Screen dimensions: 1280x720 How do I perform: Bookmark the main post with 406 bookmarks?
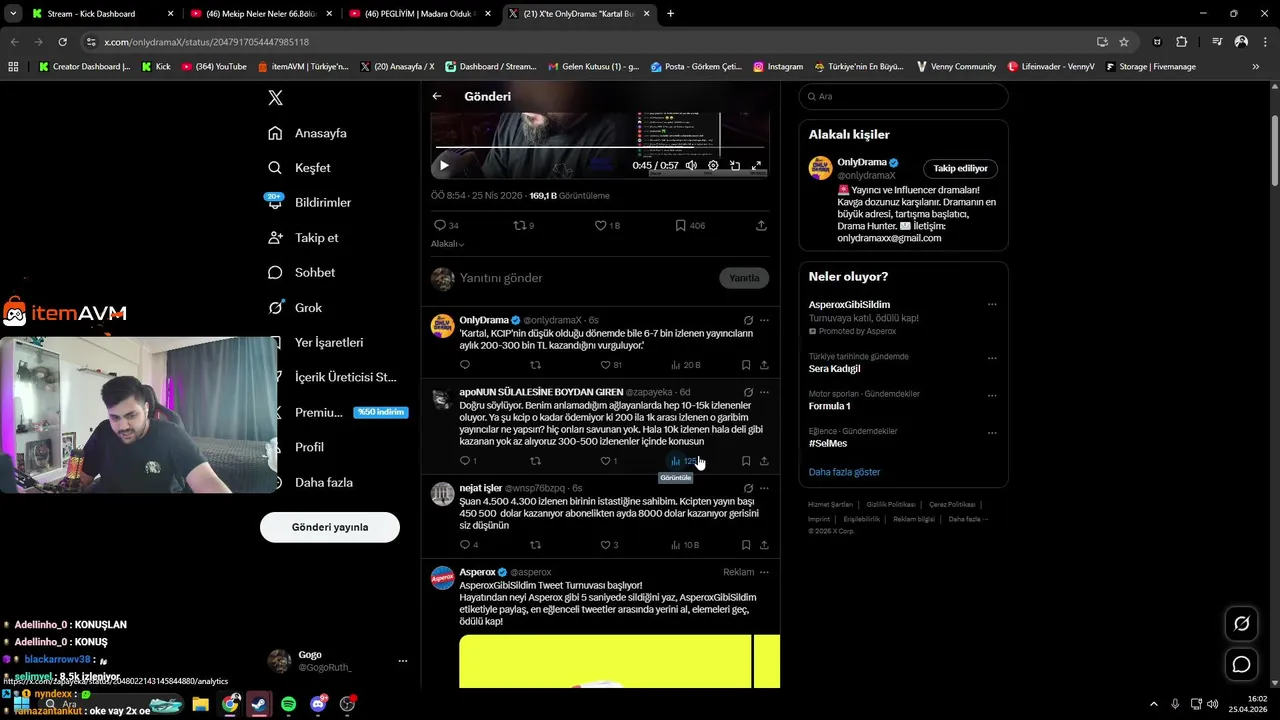pos(690,226)
